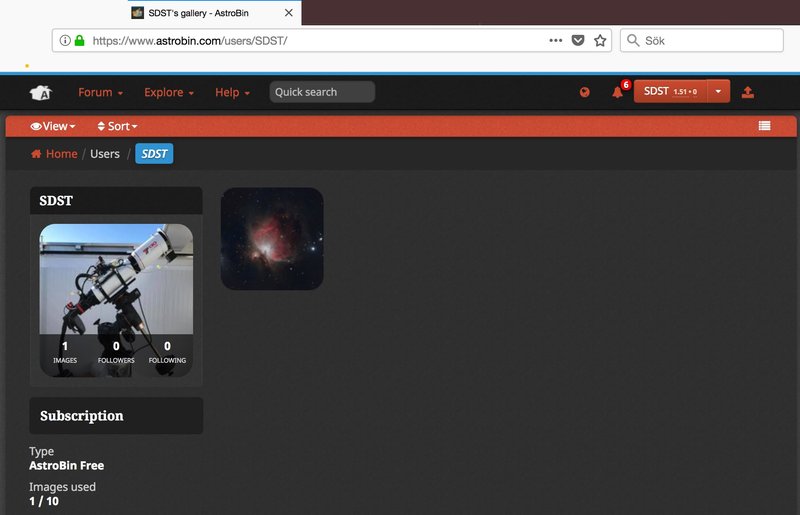Click the Quick search field
This screenshot has height=515, width=800.
(321, 92)
